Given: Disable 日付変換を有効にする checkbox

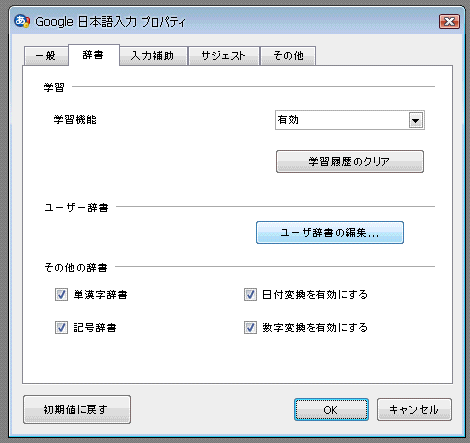Looking at the screenshot, I should click(x=250, y=295).
